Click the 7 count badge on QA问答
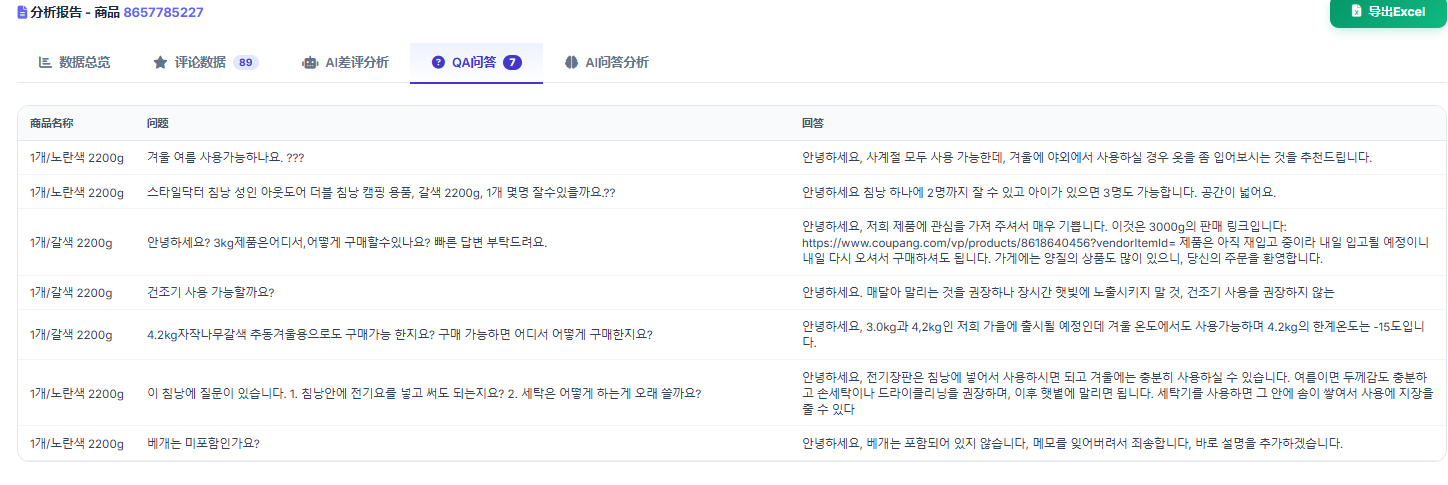Image resolution: width=1448 pixels, height=485 pixels. pos(512,62)
